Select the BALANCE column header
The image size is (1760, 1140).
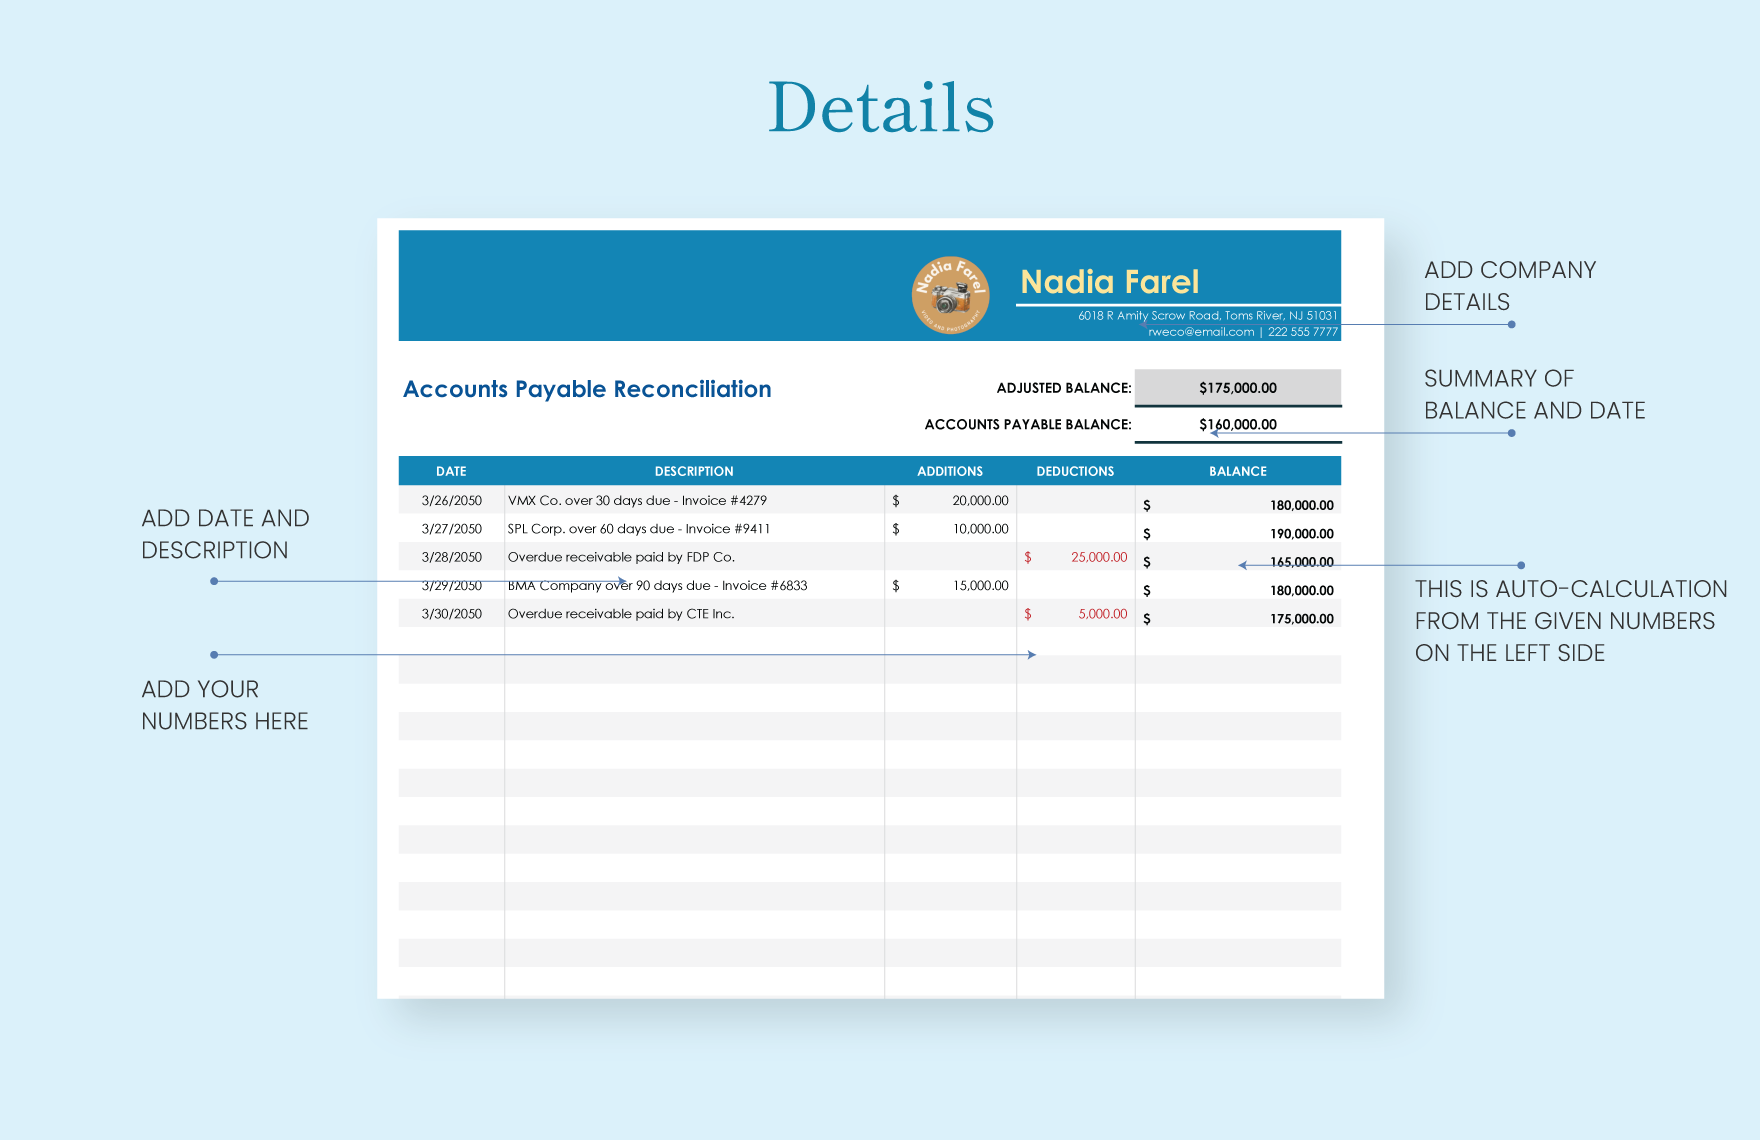pos(1238,471)
